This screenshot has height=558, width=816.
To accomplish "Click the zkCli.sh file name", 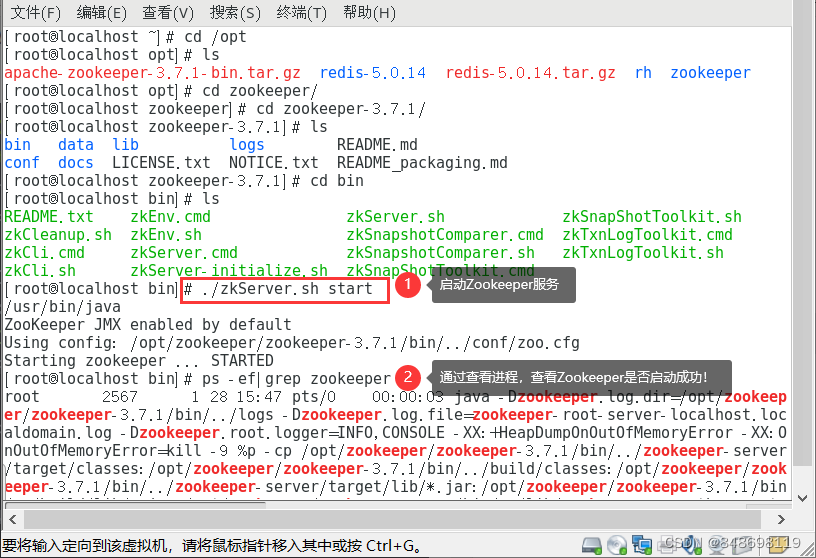I will [40, 271].
